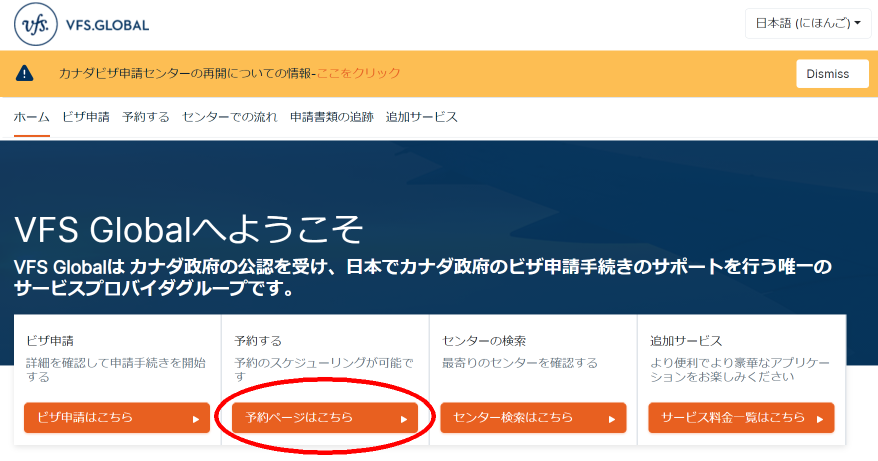Click the VFS Global logo icon
Screen dimensions: 878x461
[36, 24]
